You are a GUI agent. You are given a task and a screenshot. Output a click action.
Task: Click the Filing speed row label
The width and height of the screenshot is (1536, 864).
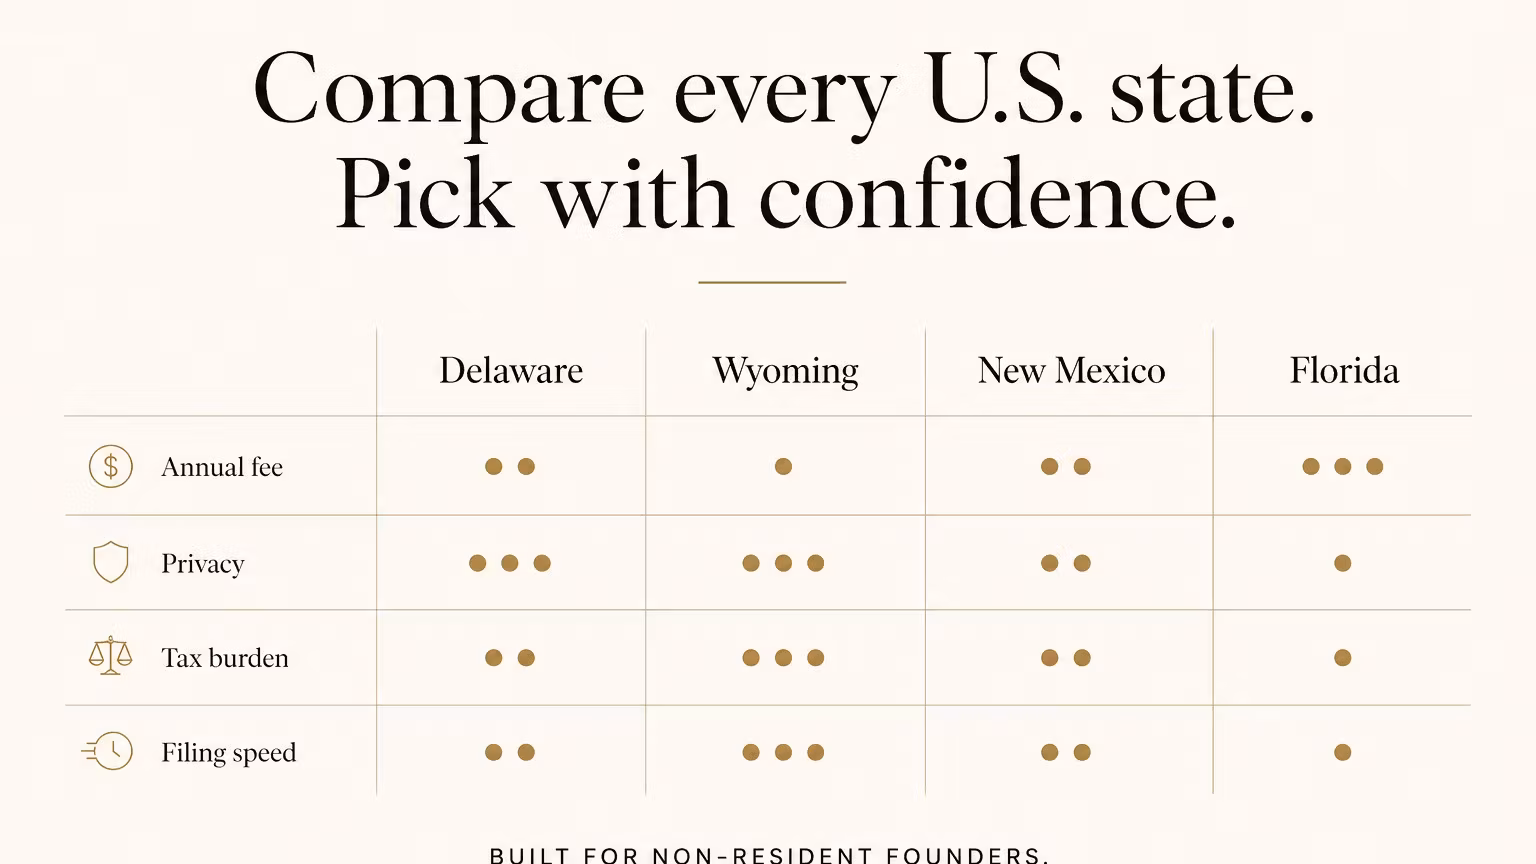tap(229, 753)
